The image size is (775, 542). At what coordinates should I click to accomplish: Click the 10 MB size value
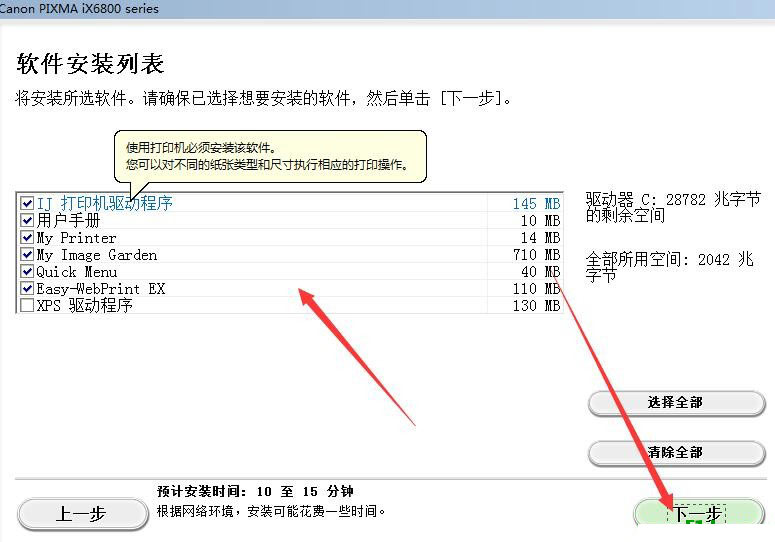click(x=540, y=220)
